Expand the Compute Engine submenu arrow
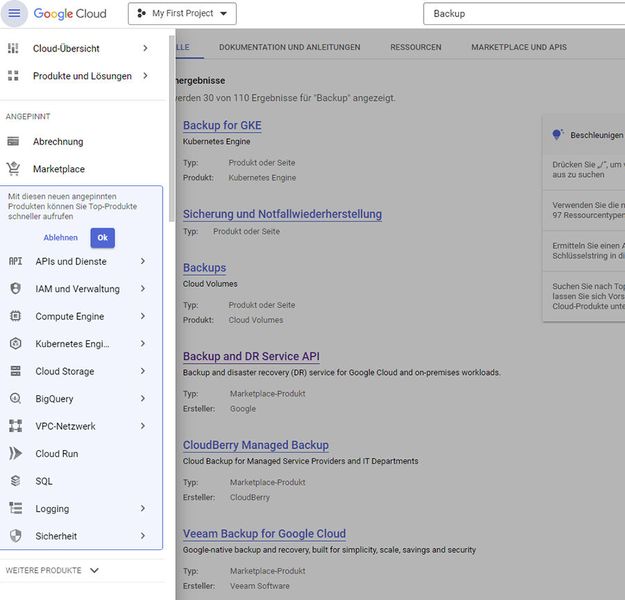625x600 pixels. (x=143, y=316)
